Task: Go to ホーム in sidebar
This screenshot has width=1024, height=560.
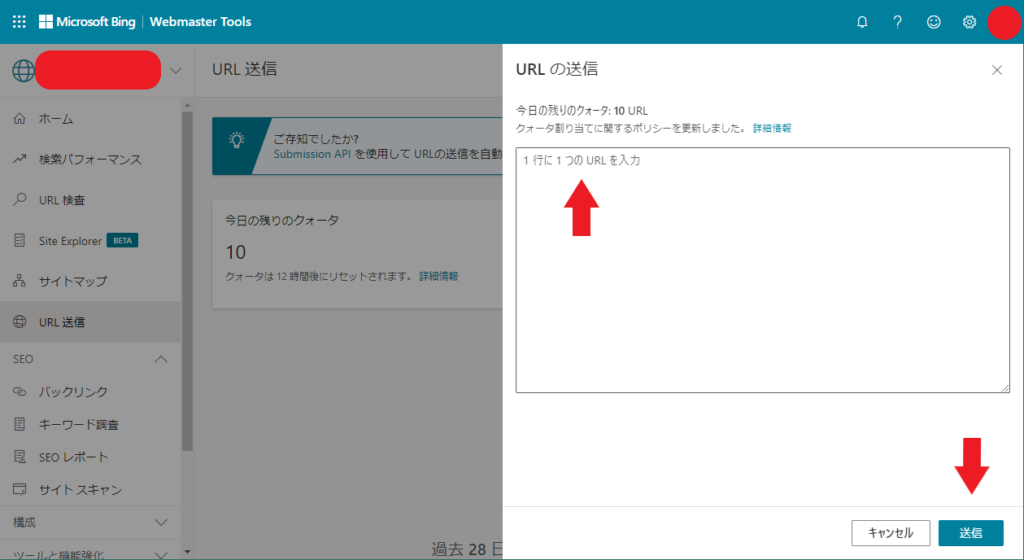Action: (90, 119)
